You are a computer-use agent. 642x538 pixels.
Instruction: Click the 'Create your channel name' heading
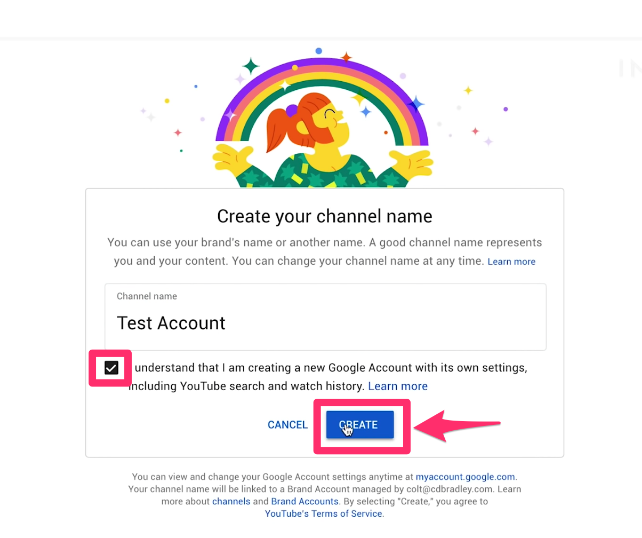pyautogui.click(x=324, y=216)
